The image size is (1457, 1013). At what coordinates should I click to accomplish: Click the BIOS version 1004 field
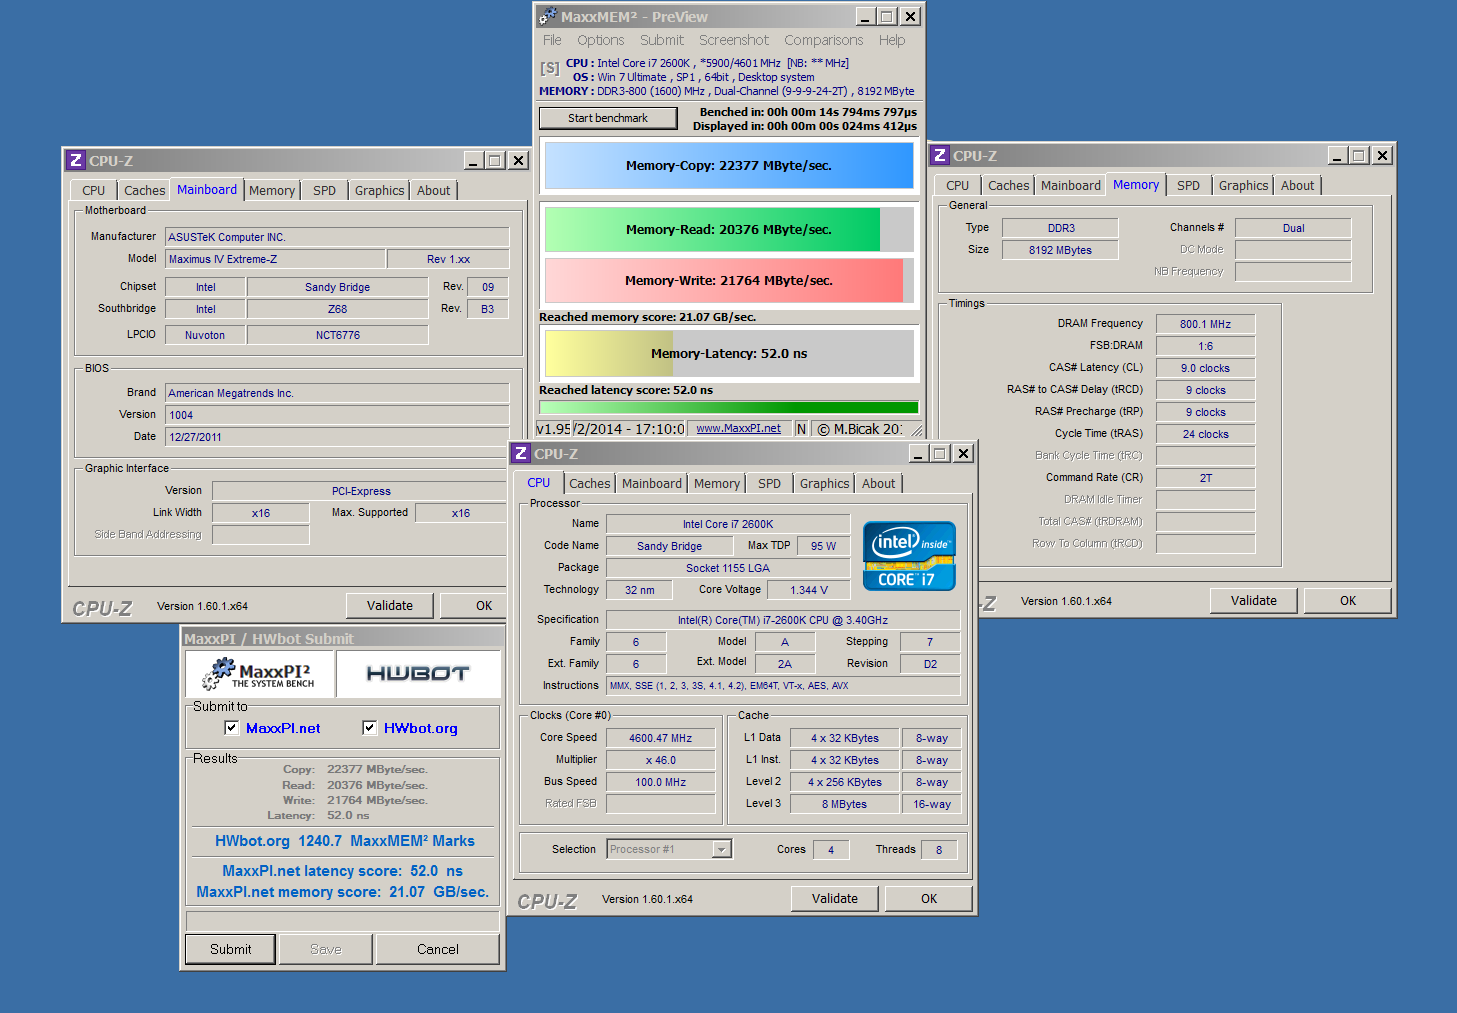click(337, 415)
